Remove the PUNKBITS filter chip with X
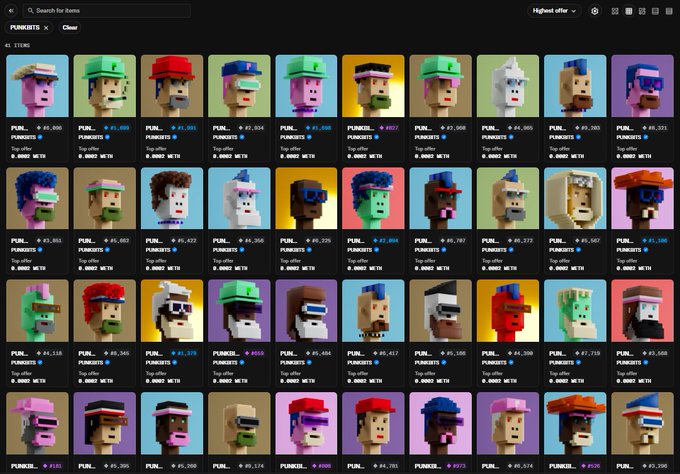The image size is (680, 474). tap(46, 28)
